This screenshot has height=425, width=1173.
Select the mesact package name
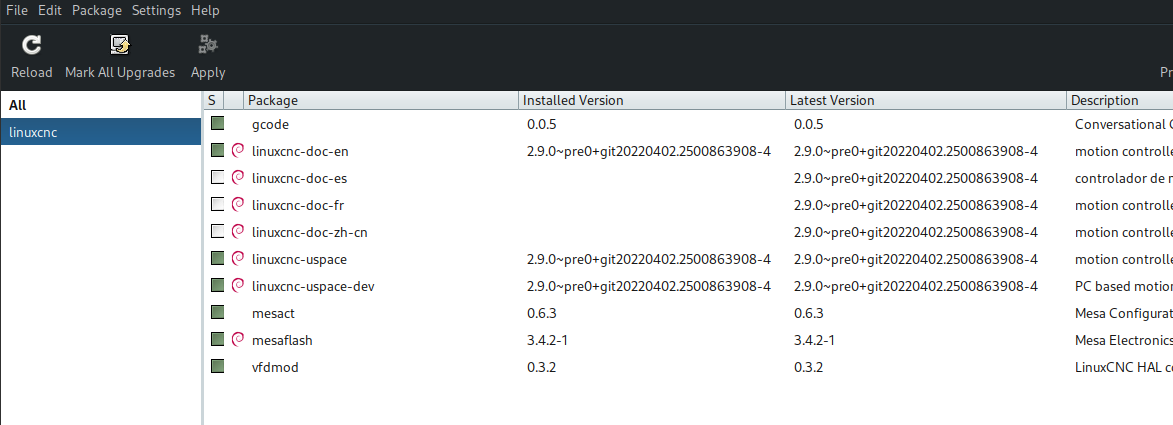click(x=273, y=313)
